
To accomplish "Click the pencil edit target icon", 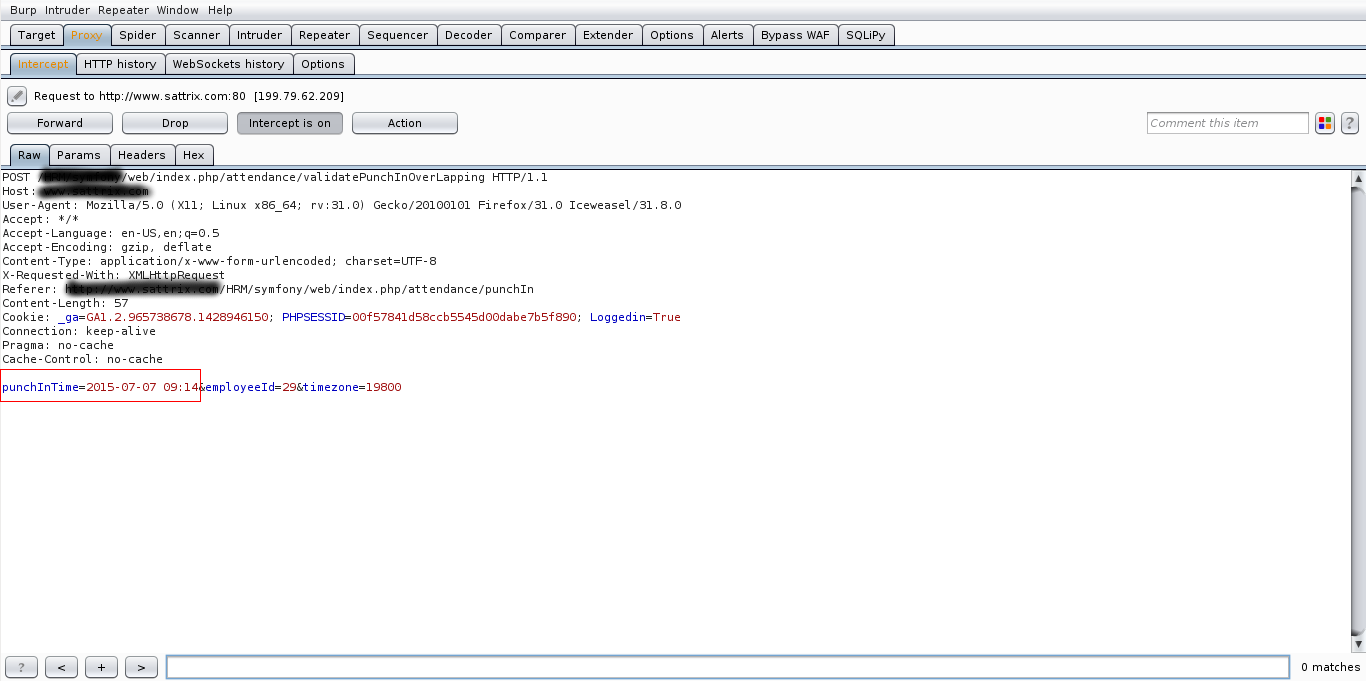I will pyautogui.click(x=16, y=96).
